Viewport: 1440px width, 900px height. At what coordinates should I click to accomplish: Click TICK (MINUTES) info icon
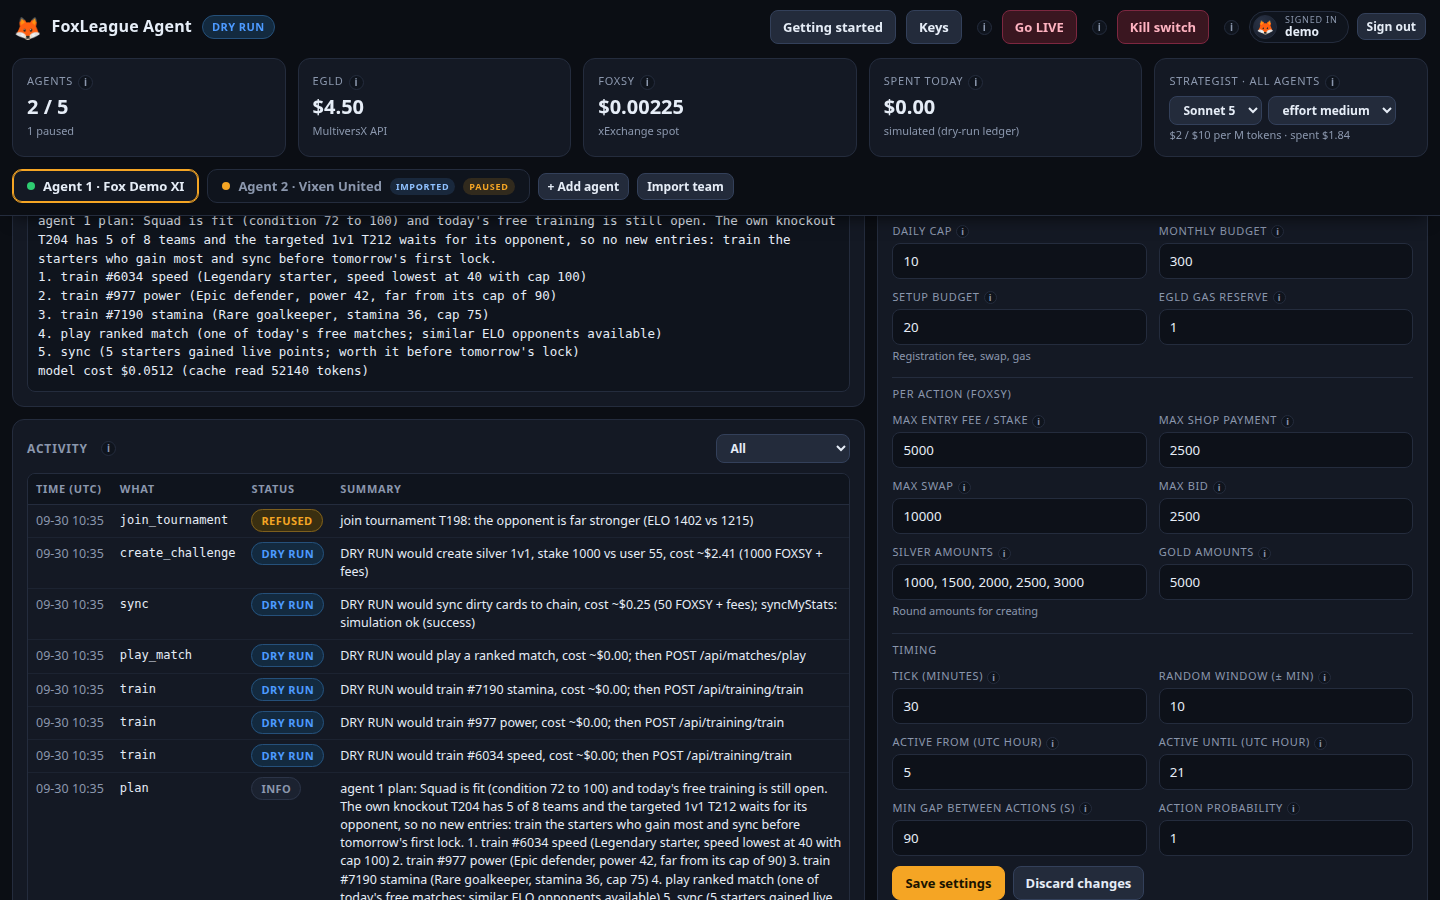tap(994, 677)
